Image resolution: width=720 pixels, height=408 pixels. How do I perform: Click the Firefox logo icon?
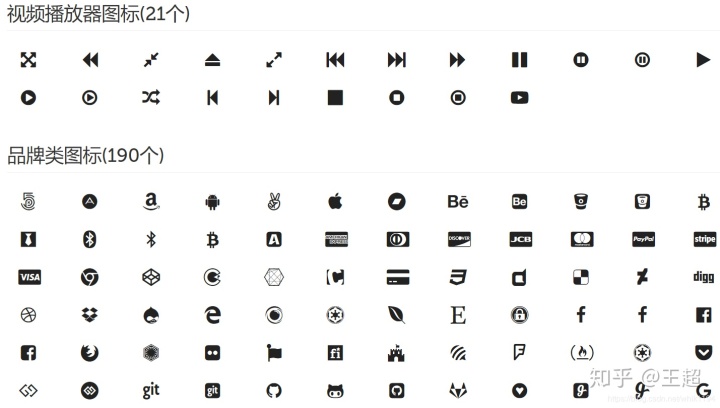90,352
